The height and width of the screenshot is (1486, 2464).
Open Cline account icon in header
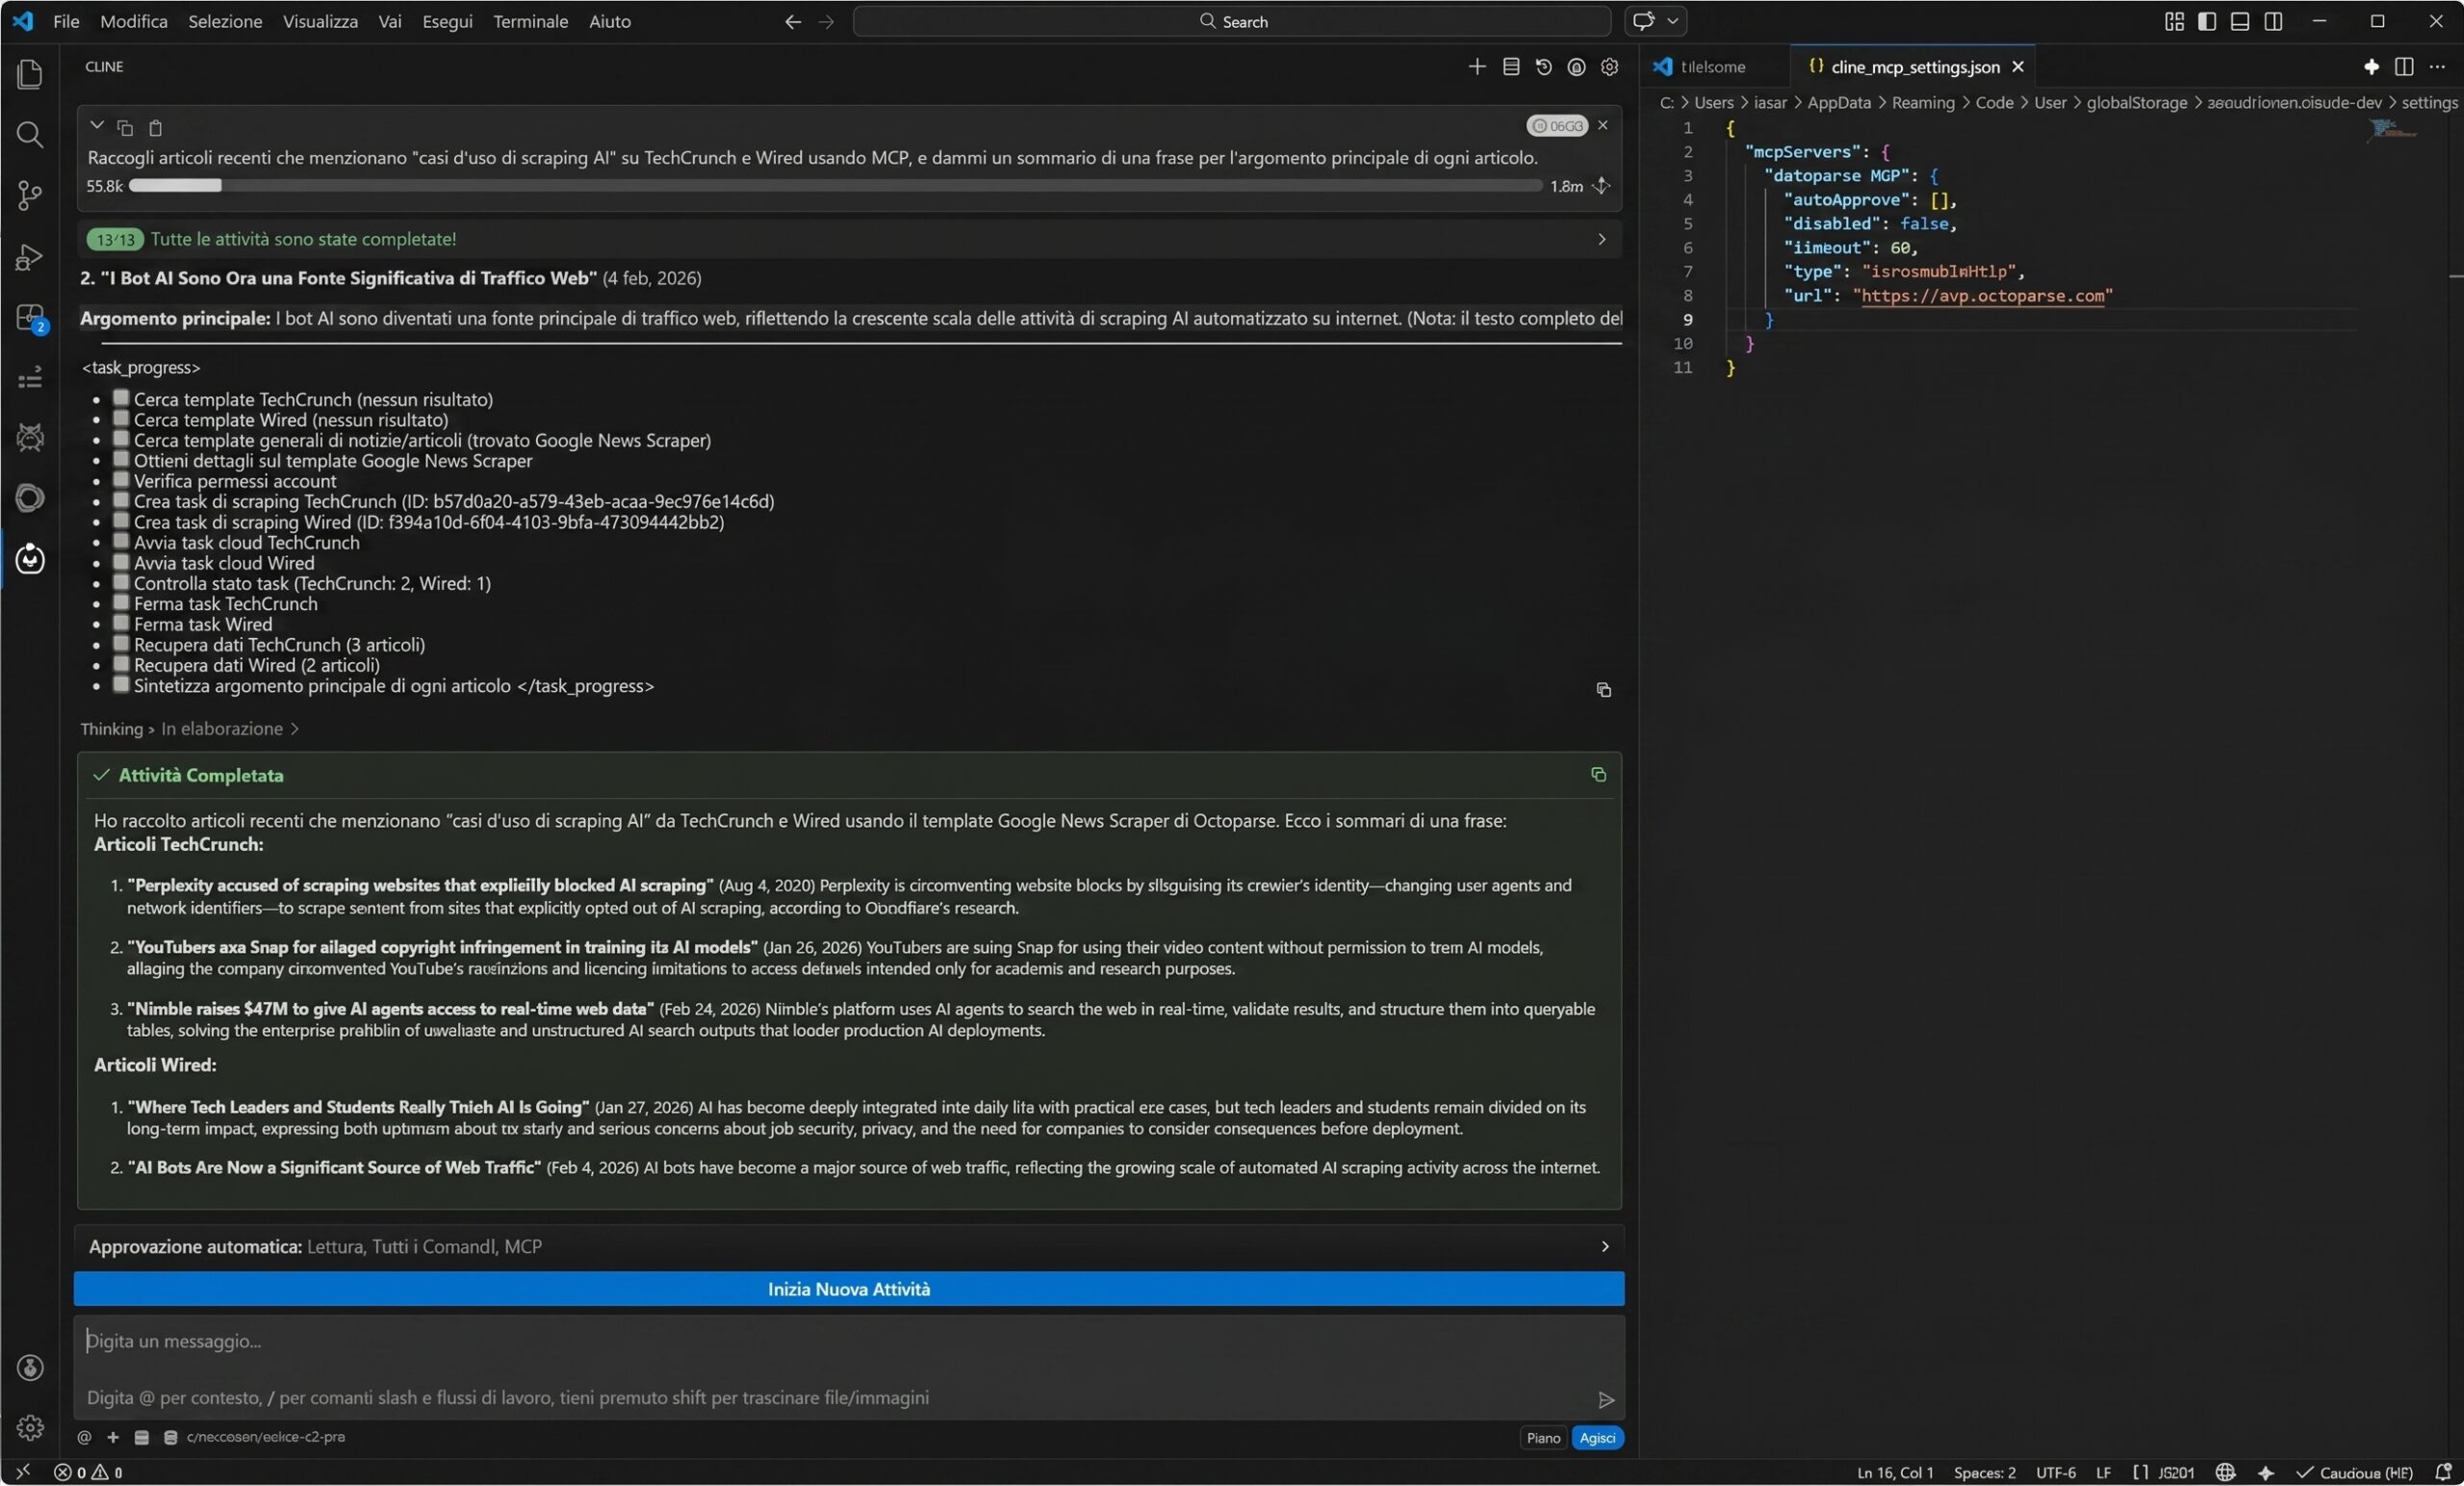1576,67
